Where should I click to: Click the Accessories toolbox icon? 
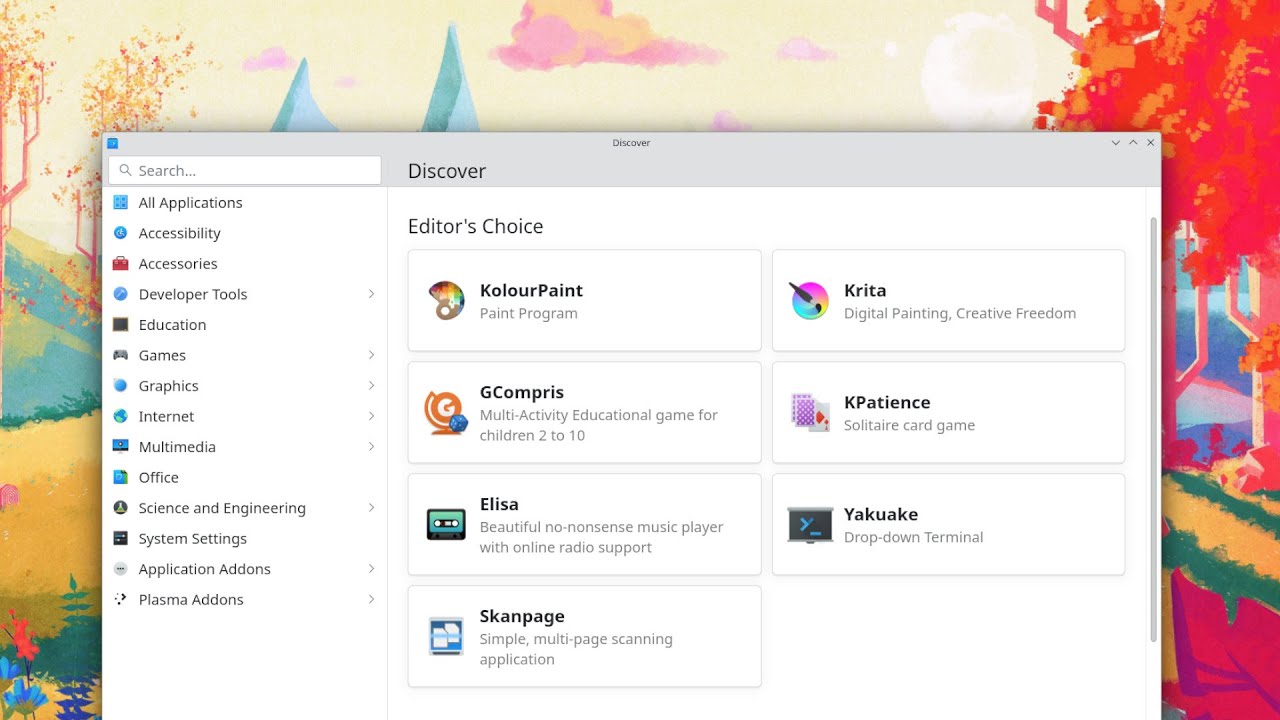pos(121,264)
